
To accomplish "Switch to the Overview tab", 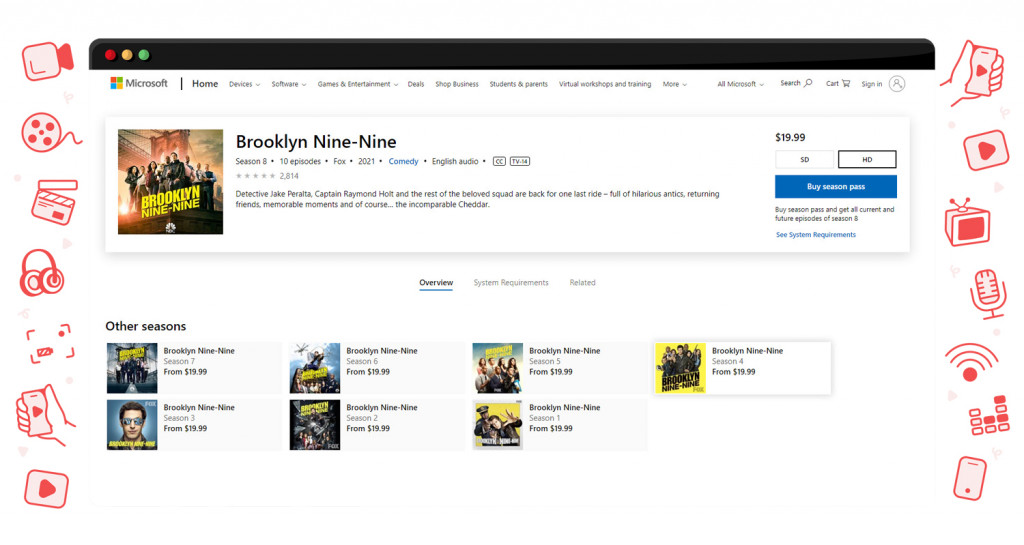I will [x=436, y=283].
